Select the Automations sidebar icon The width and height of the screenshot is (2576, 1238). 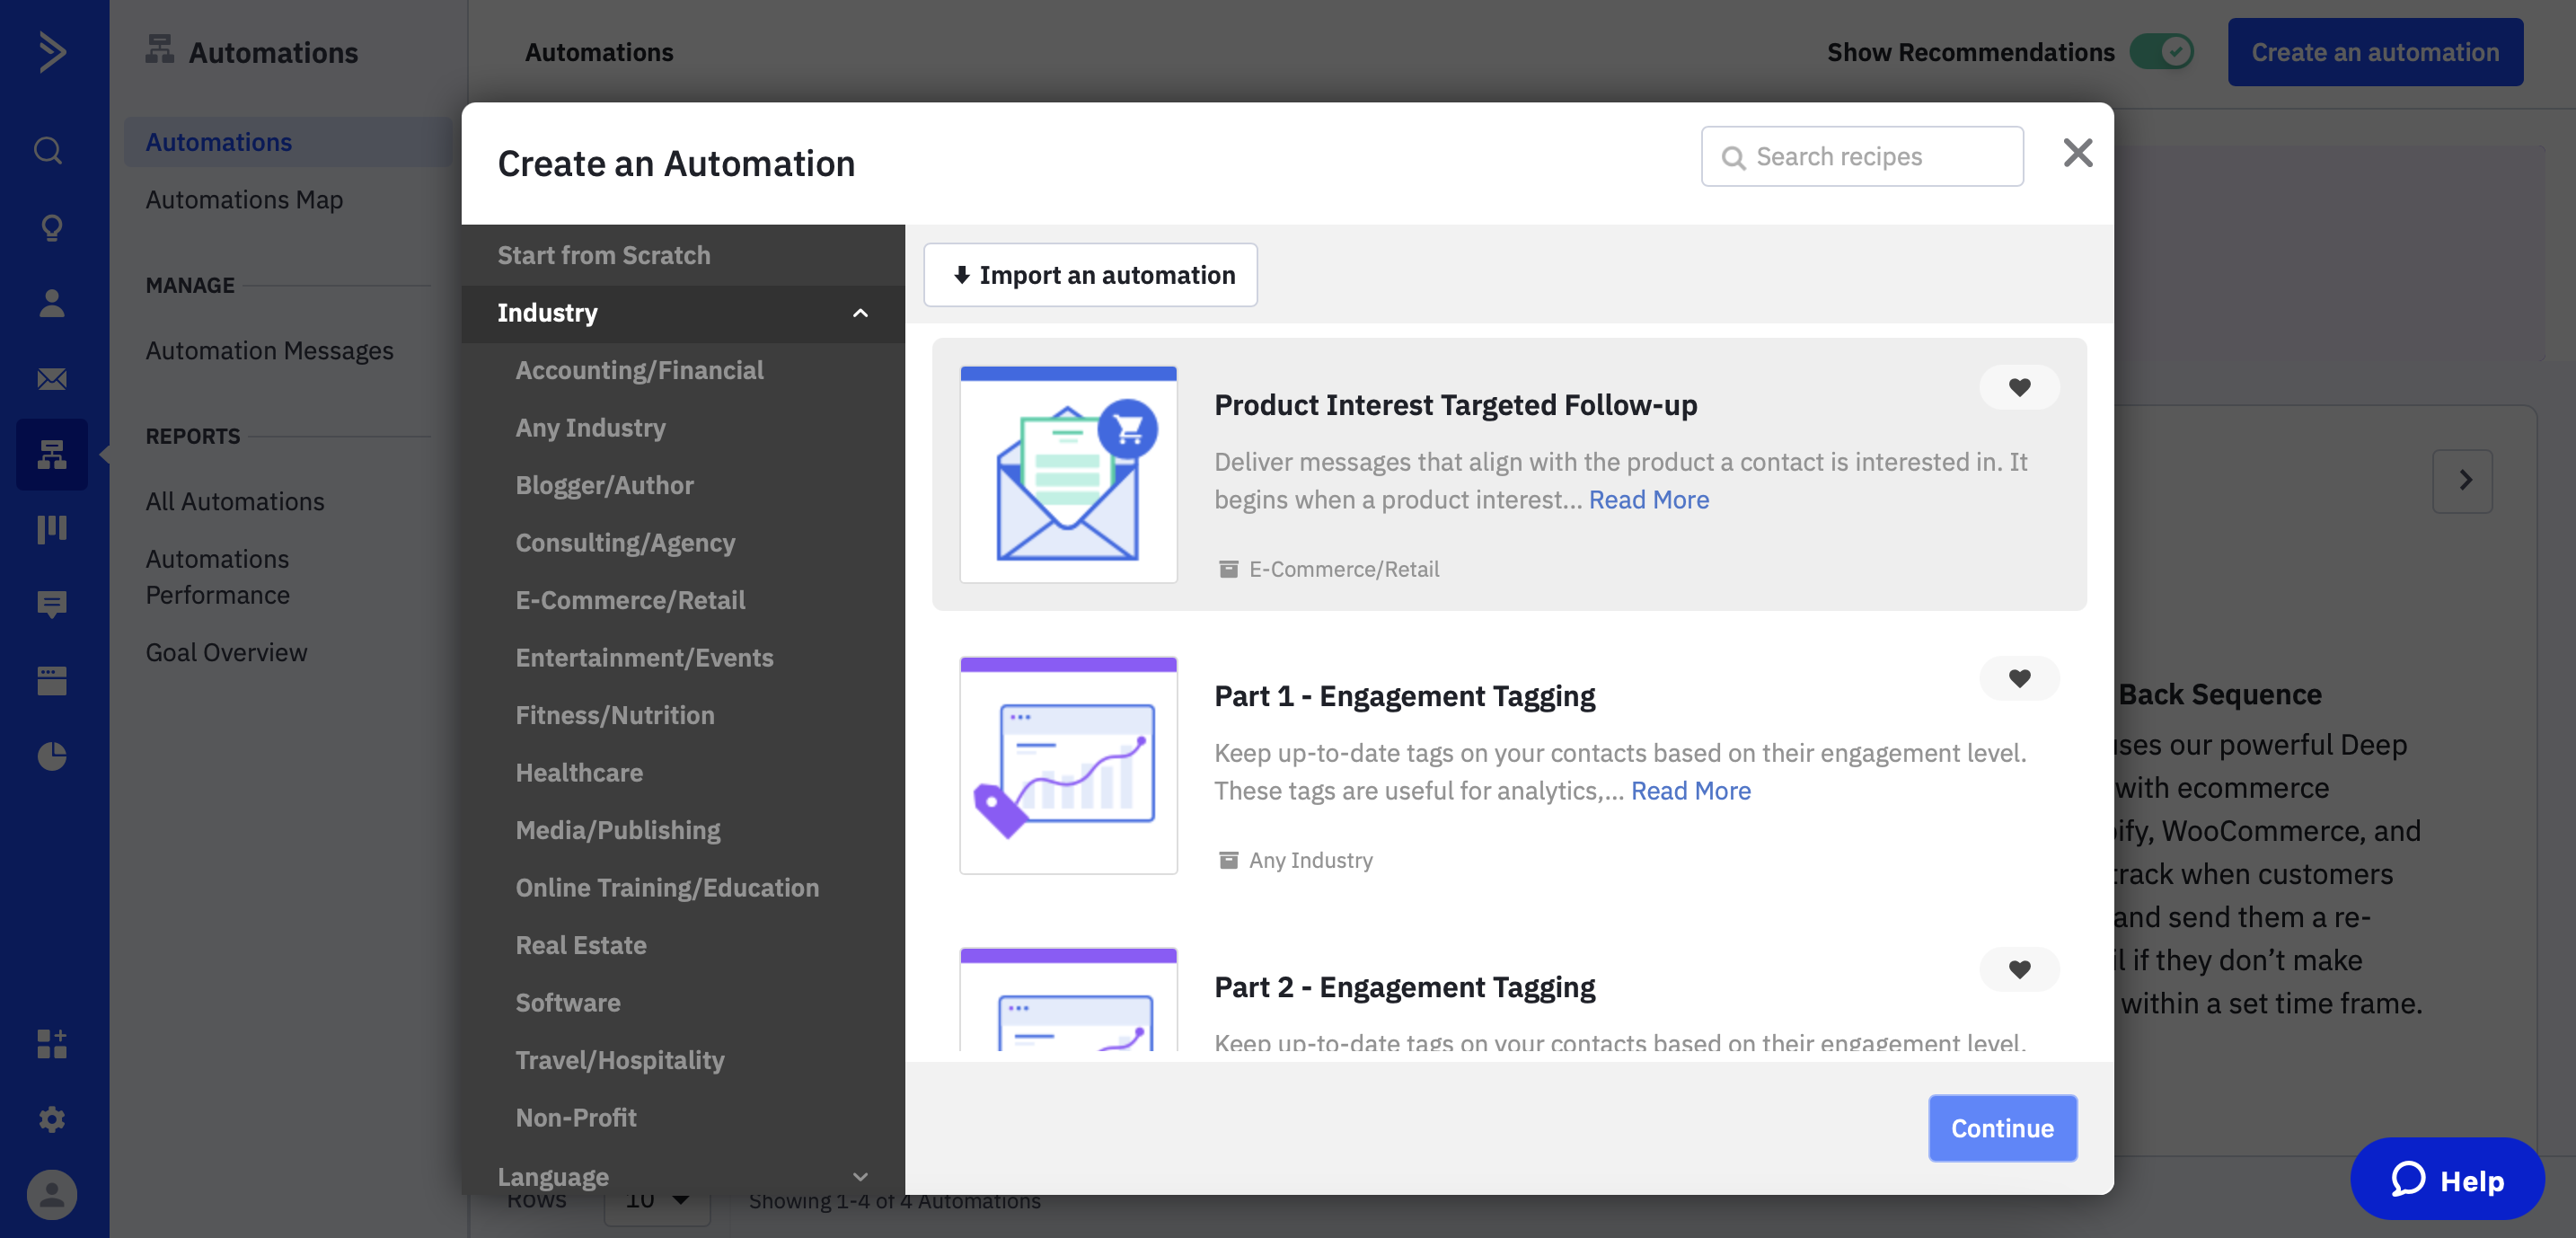[x=51, y=454]
